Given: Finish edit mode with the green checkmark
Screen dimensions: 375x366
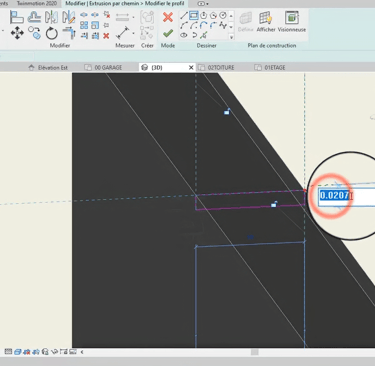Looking at the screenshot, I should point(168,33).
